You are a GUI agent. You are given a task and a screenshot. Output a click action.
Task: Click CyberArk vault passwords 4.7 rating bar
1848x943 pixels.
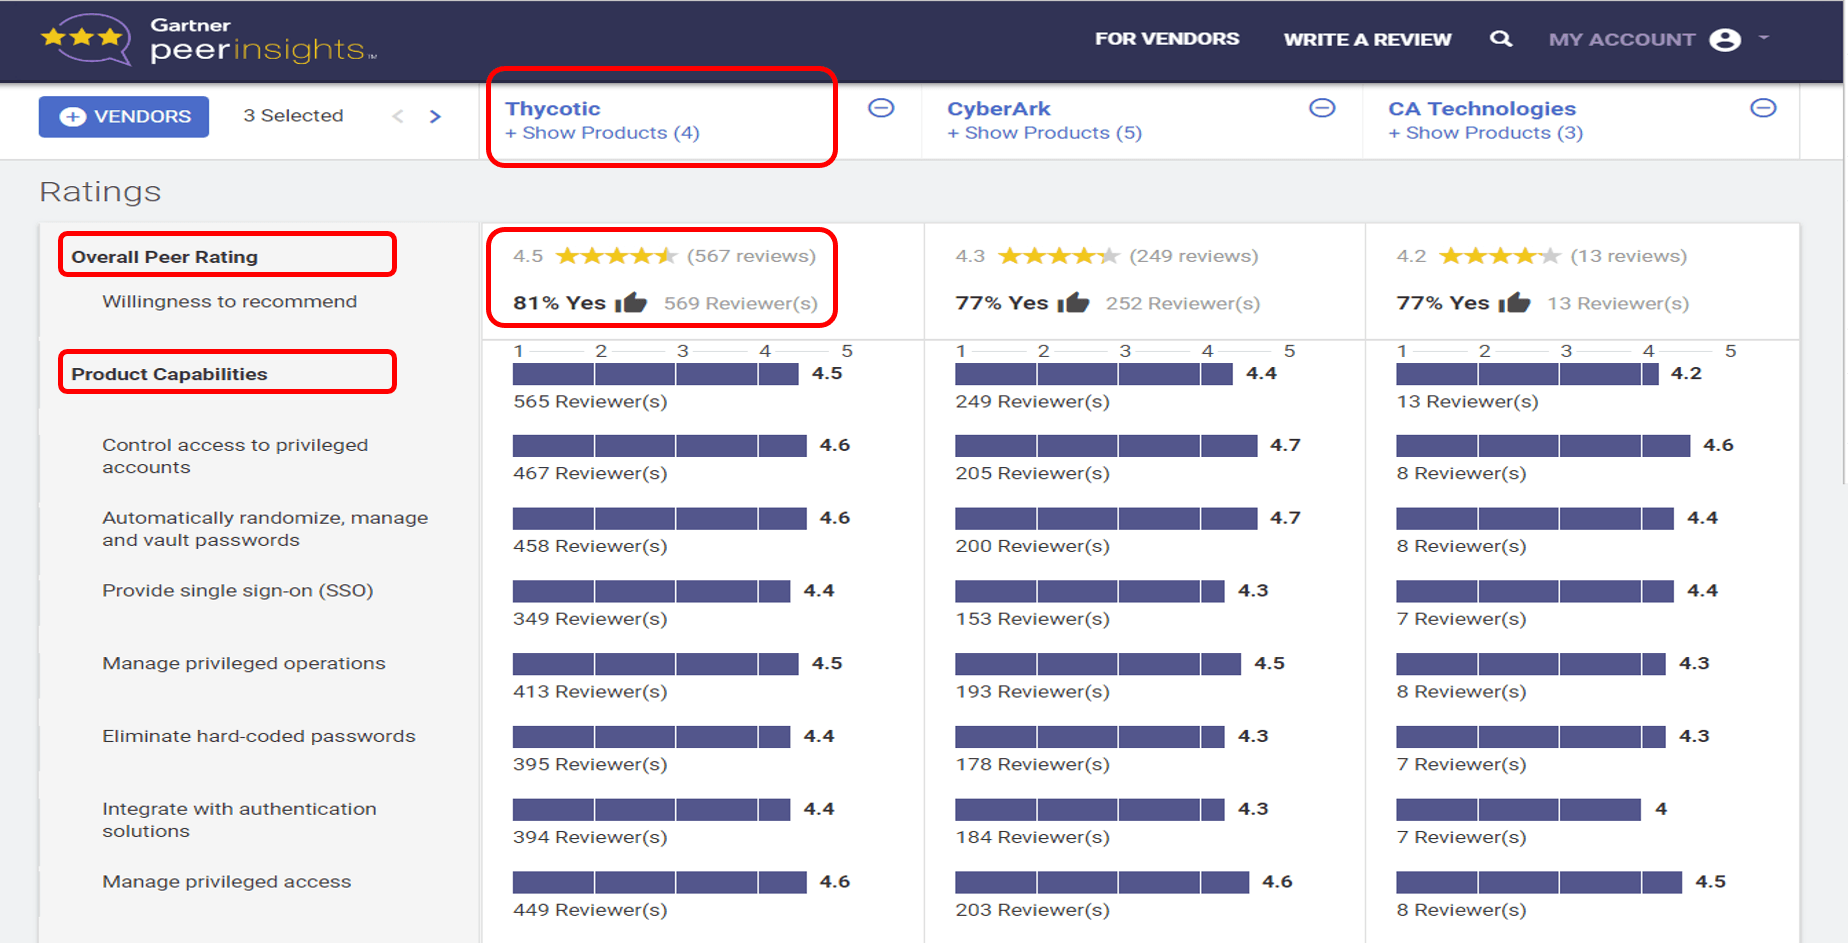tap(1106, 518)
